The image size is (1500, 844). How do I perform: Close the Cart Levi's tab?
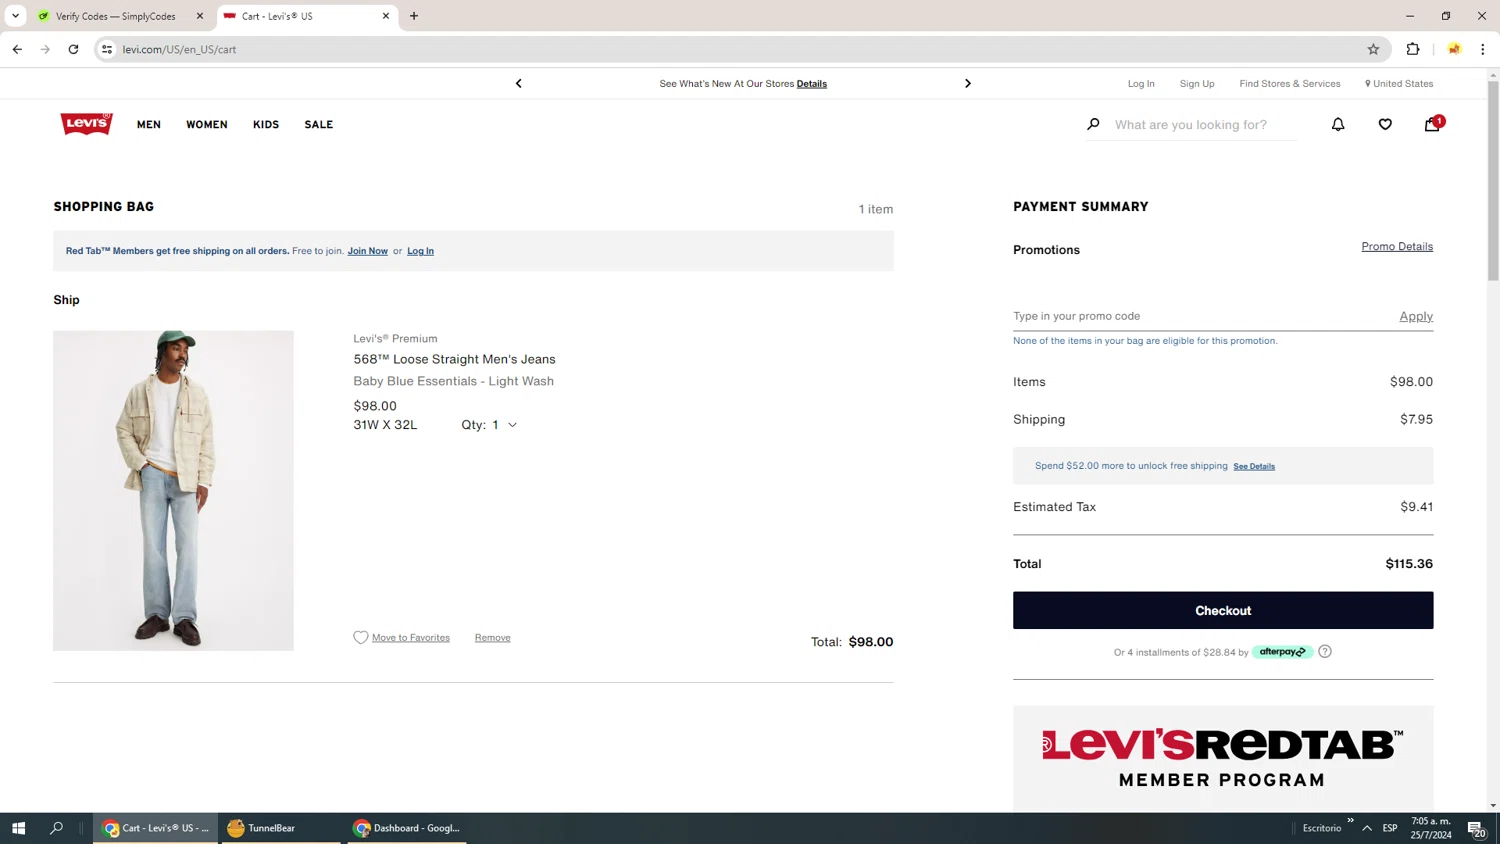(386, 16)
